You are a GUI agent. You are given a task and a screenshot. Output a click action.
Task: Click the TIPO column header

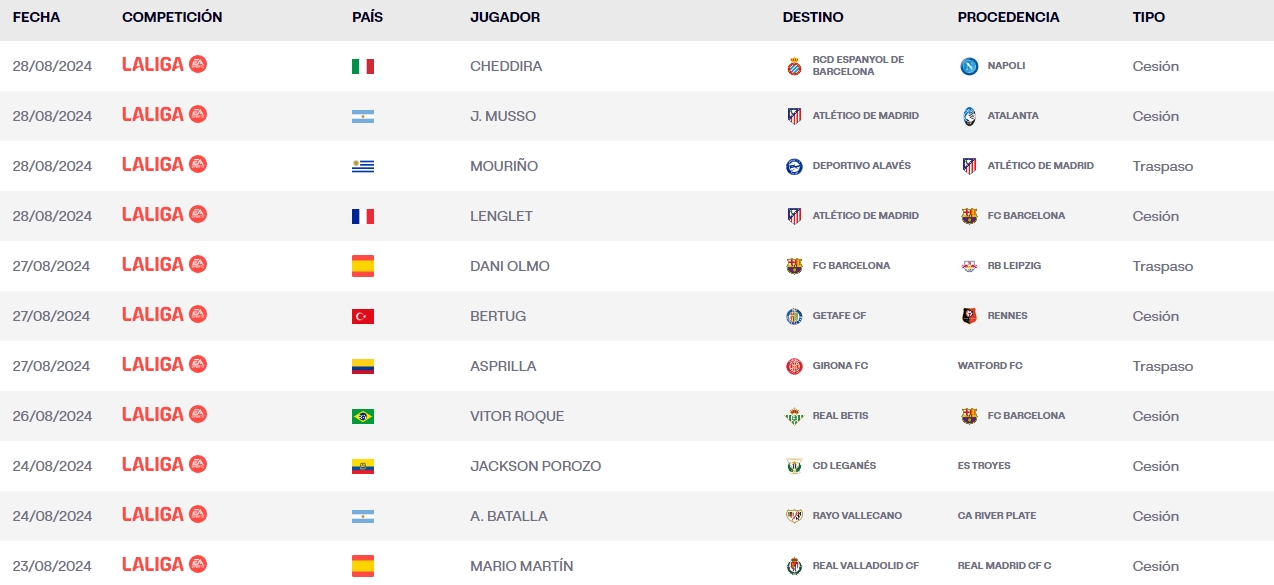[1148, 17]
